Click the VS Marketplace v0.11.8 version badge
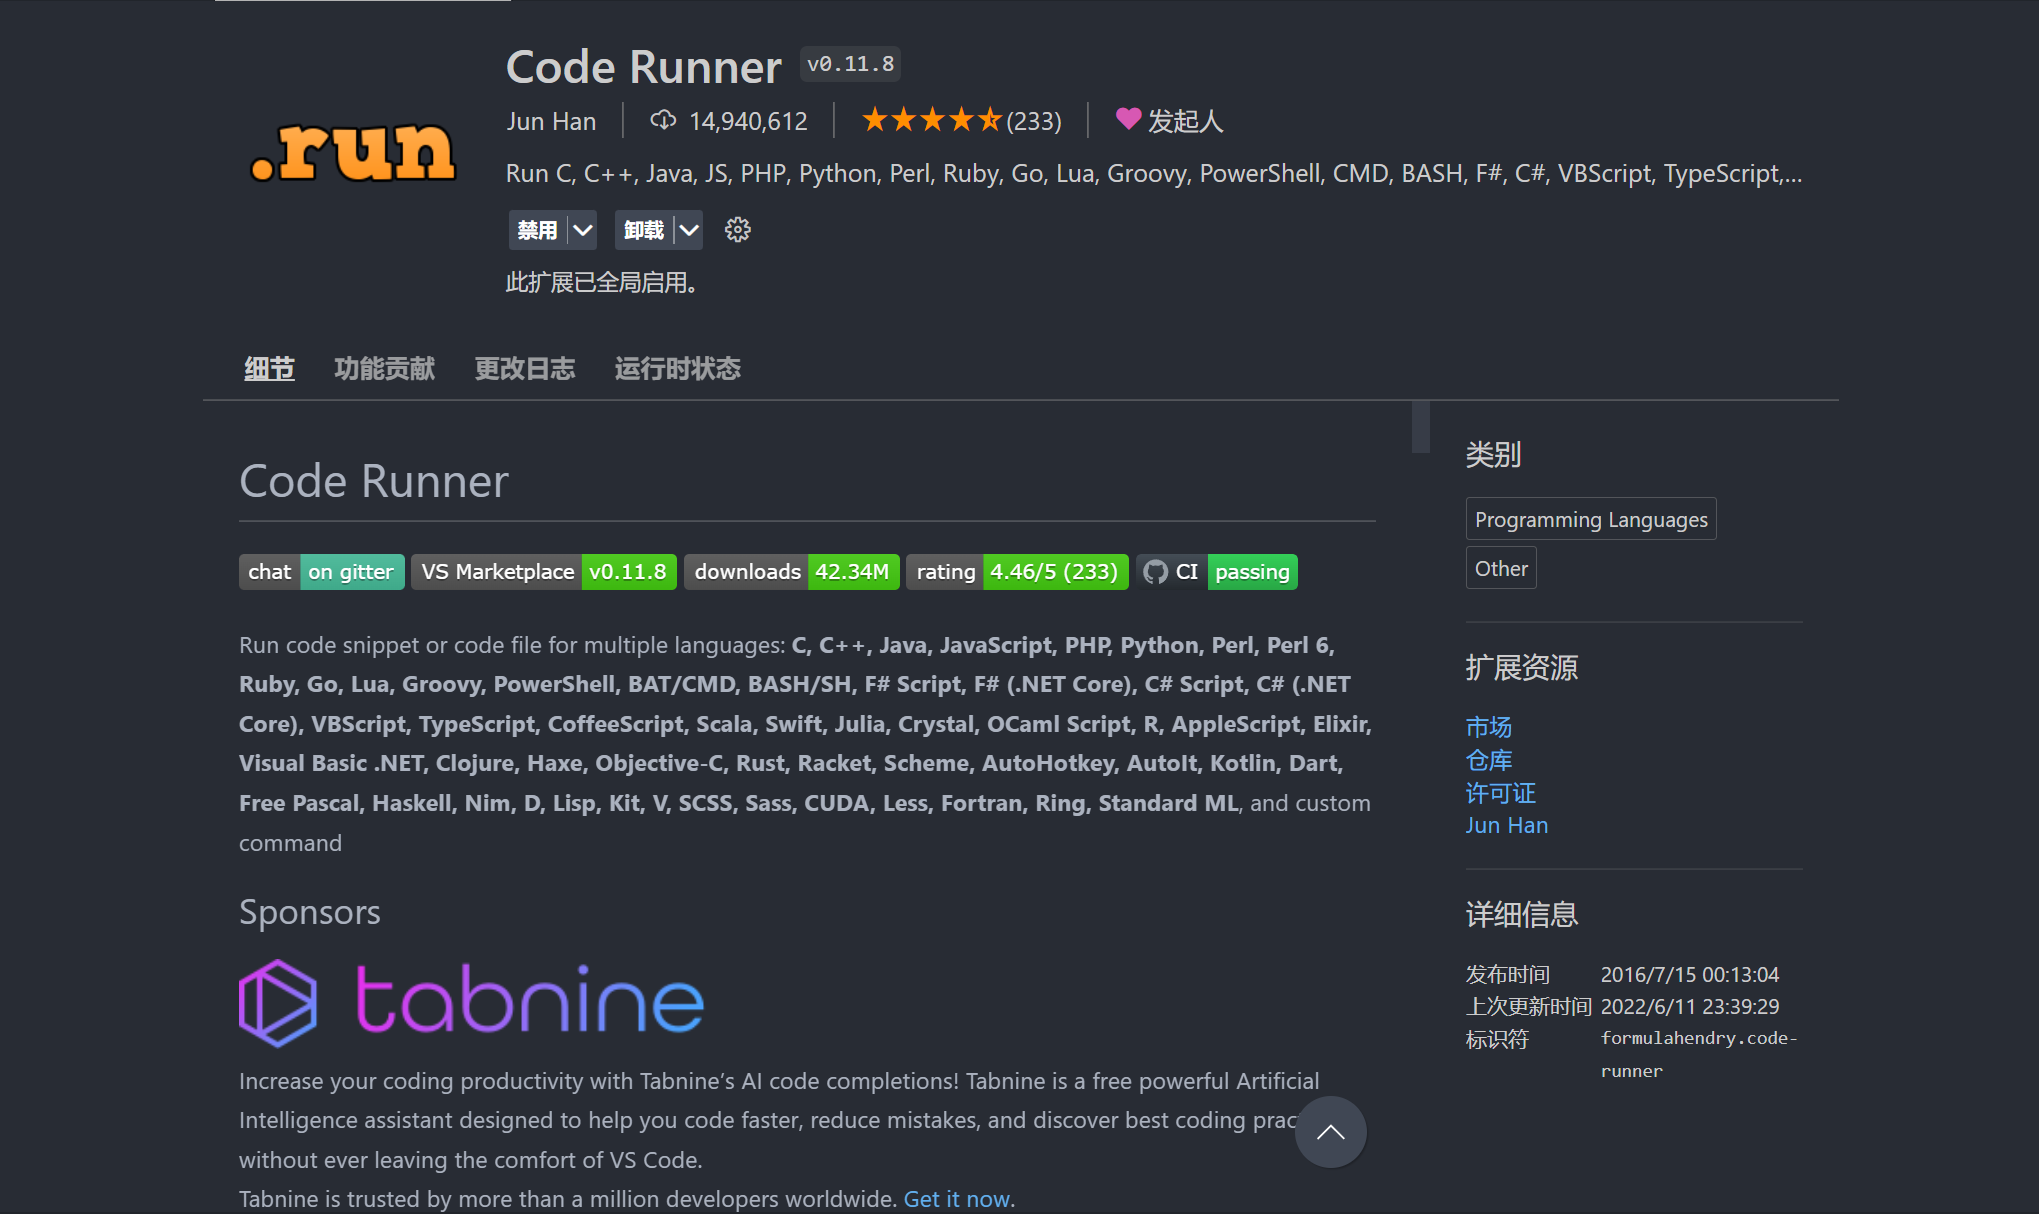 tap(543, 571)
